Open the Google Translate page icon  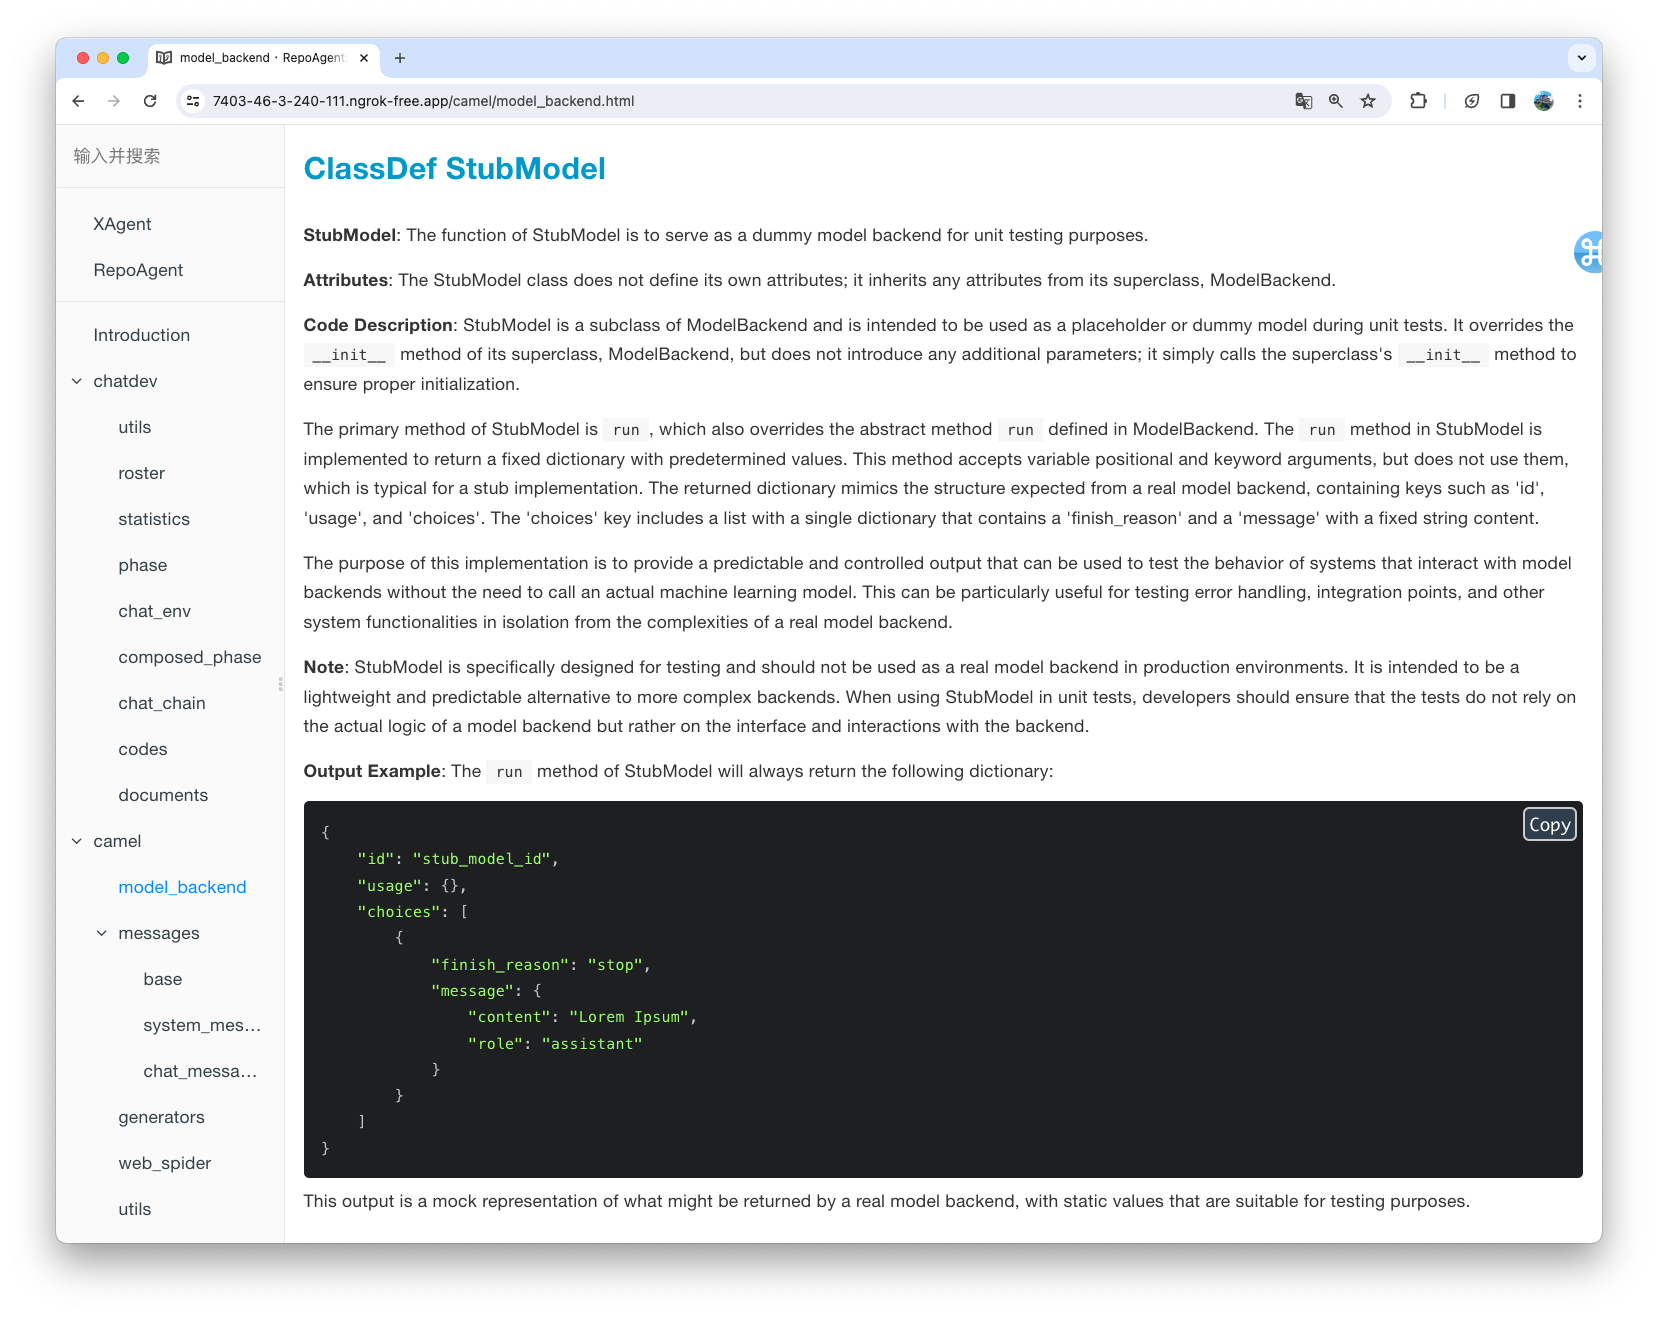(1303, 101)
